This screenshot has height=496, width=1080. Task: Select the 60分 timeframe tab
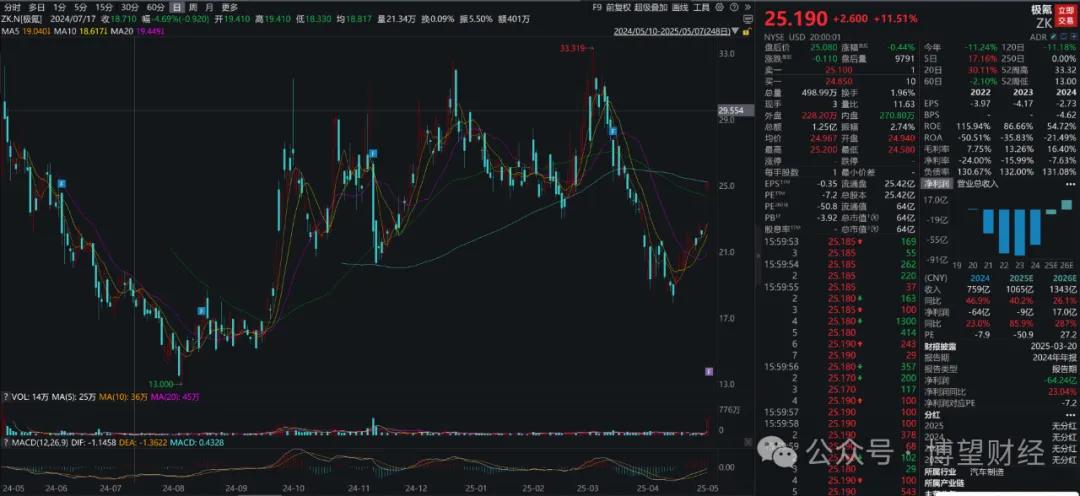click(154, 7)
